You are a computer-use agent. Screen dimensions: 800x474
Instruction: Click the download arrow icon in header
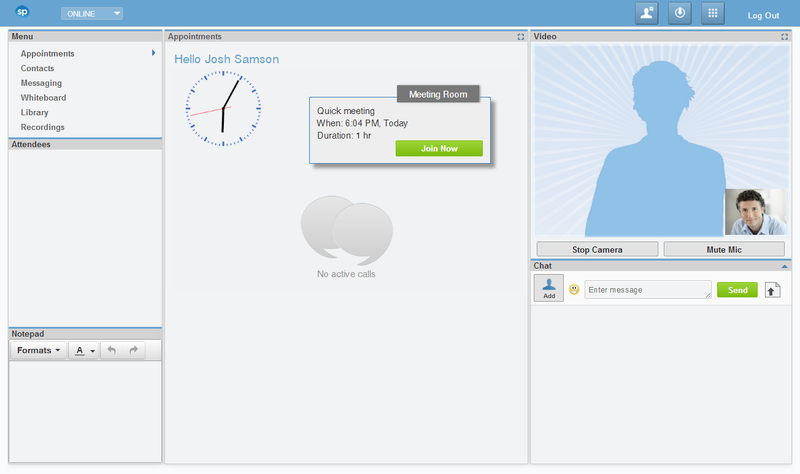pos(680,13)
